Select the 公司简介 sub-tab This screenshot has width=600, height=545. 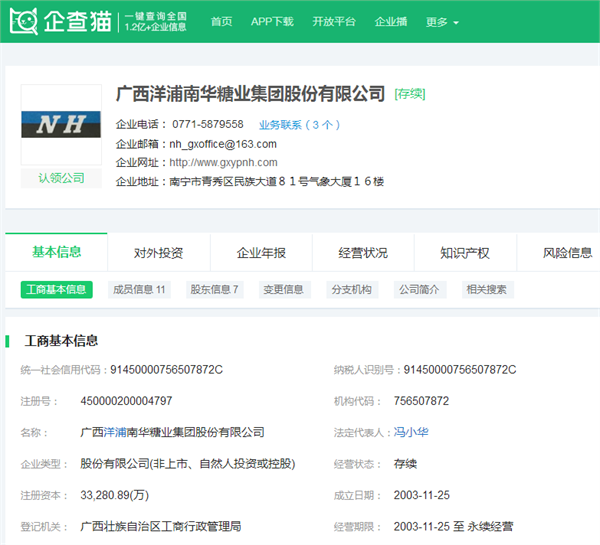(x=419, y=289)
